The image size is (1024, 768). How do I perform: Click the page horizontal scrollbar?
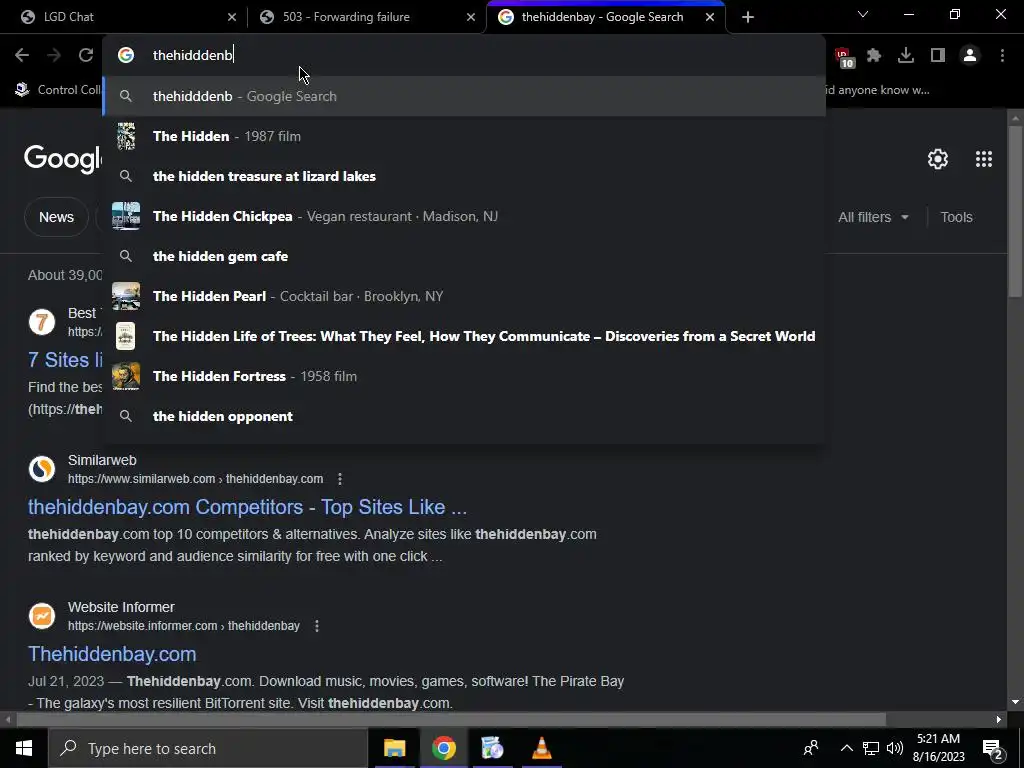click(x=451, y=720)
